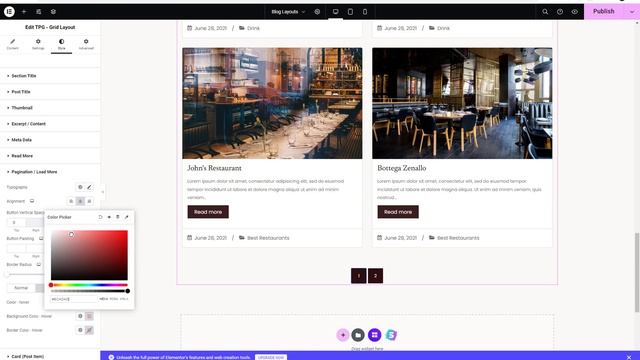This screenshot has width=640, height=360.
Task: Preview changes with the eye icon
Action: coord(574,12)
